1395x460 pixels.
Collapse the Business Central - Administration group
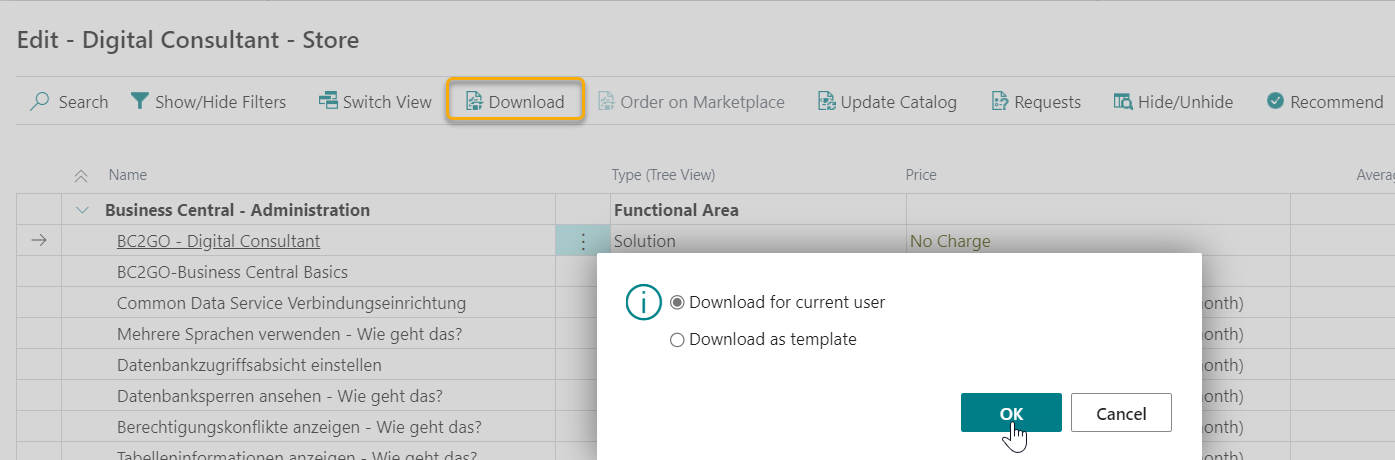(83, 210)
